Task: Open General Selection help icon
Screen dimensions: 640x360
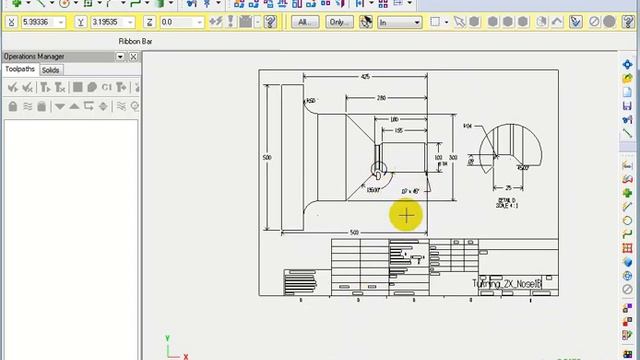Action: (628, 22)
